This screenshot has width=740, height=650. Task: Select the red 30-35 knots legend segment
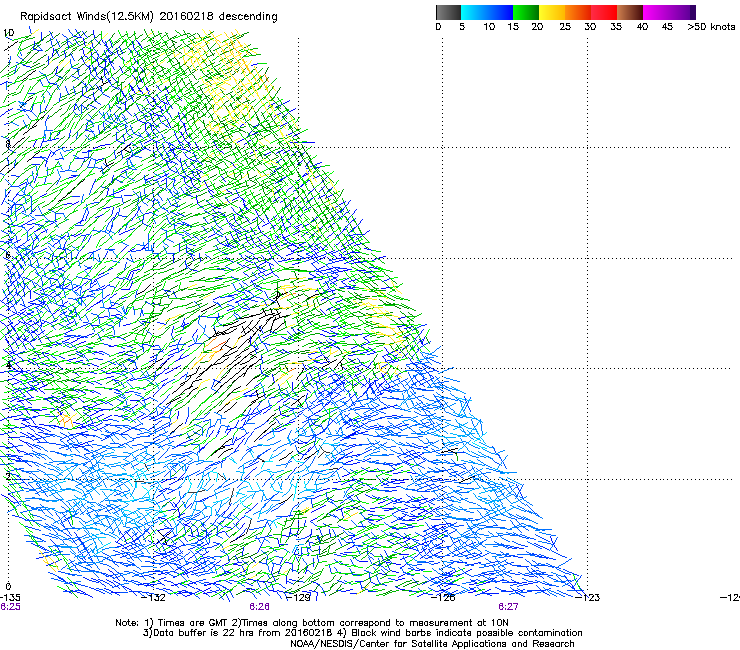pyautogui.click(x=604, y=12)
